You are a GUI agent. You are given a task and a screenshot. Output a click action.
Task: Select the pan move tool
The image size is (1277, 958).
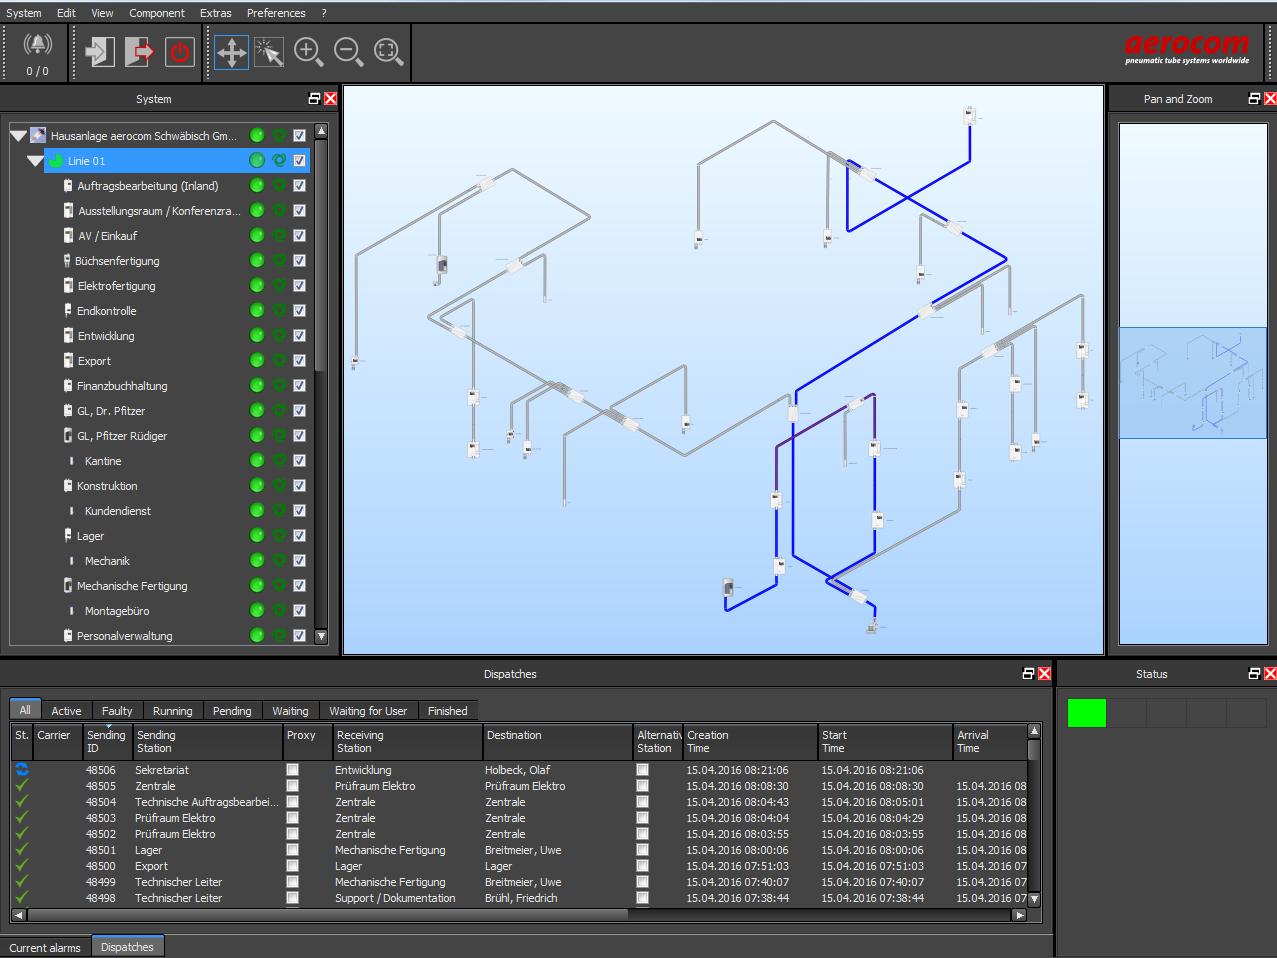click(x=231, y=52)
